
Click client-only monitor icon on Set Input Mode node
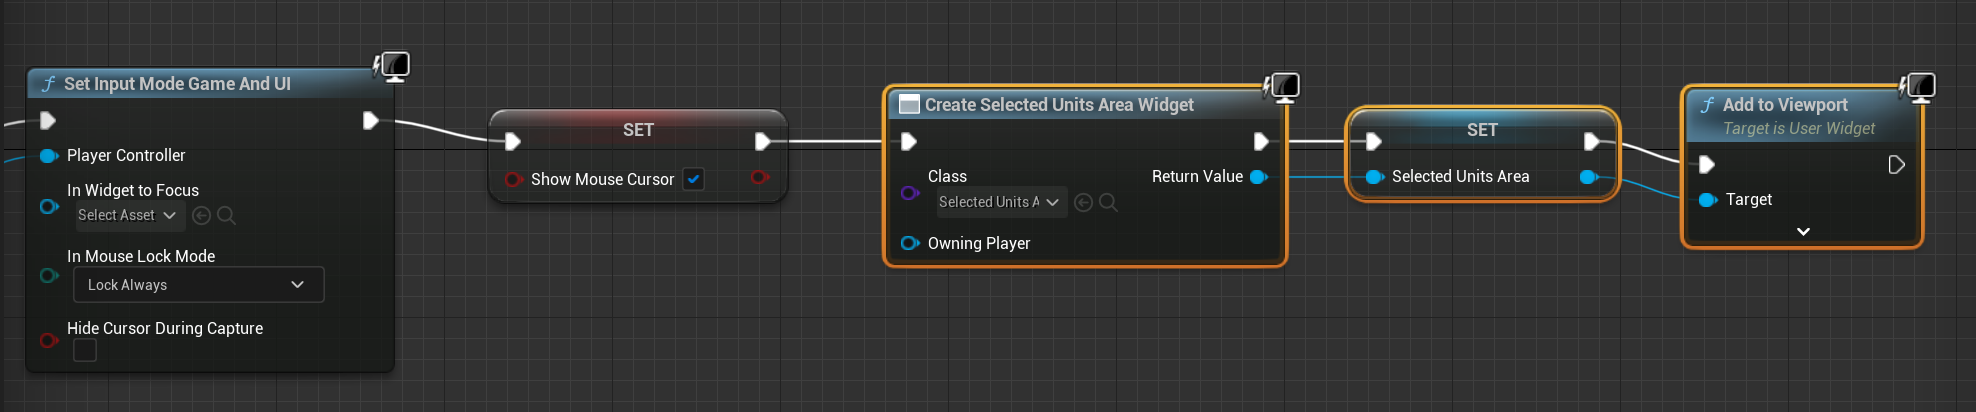point(392,67)
